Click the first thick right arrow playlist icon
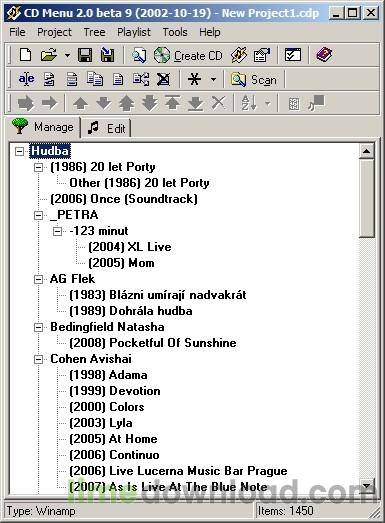This screenshot has width=385, height=523. (x=26, y=103)
